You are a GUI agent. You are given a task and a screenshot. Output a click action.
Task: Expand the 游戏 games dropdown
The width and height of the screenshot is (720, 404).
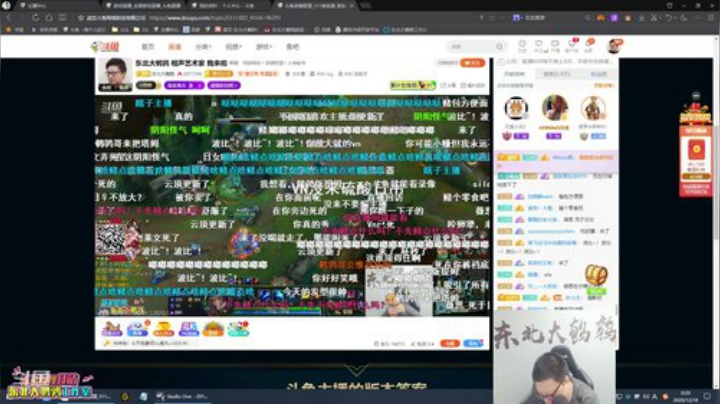(x=264, y=46)
